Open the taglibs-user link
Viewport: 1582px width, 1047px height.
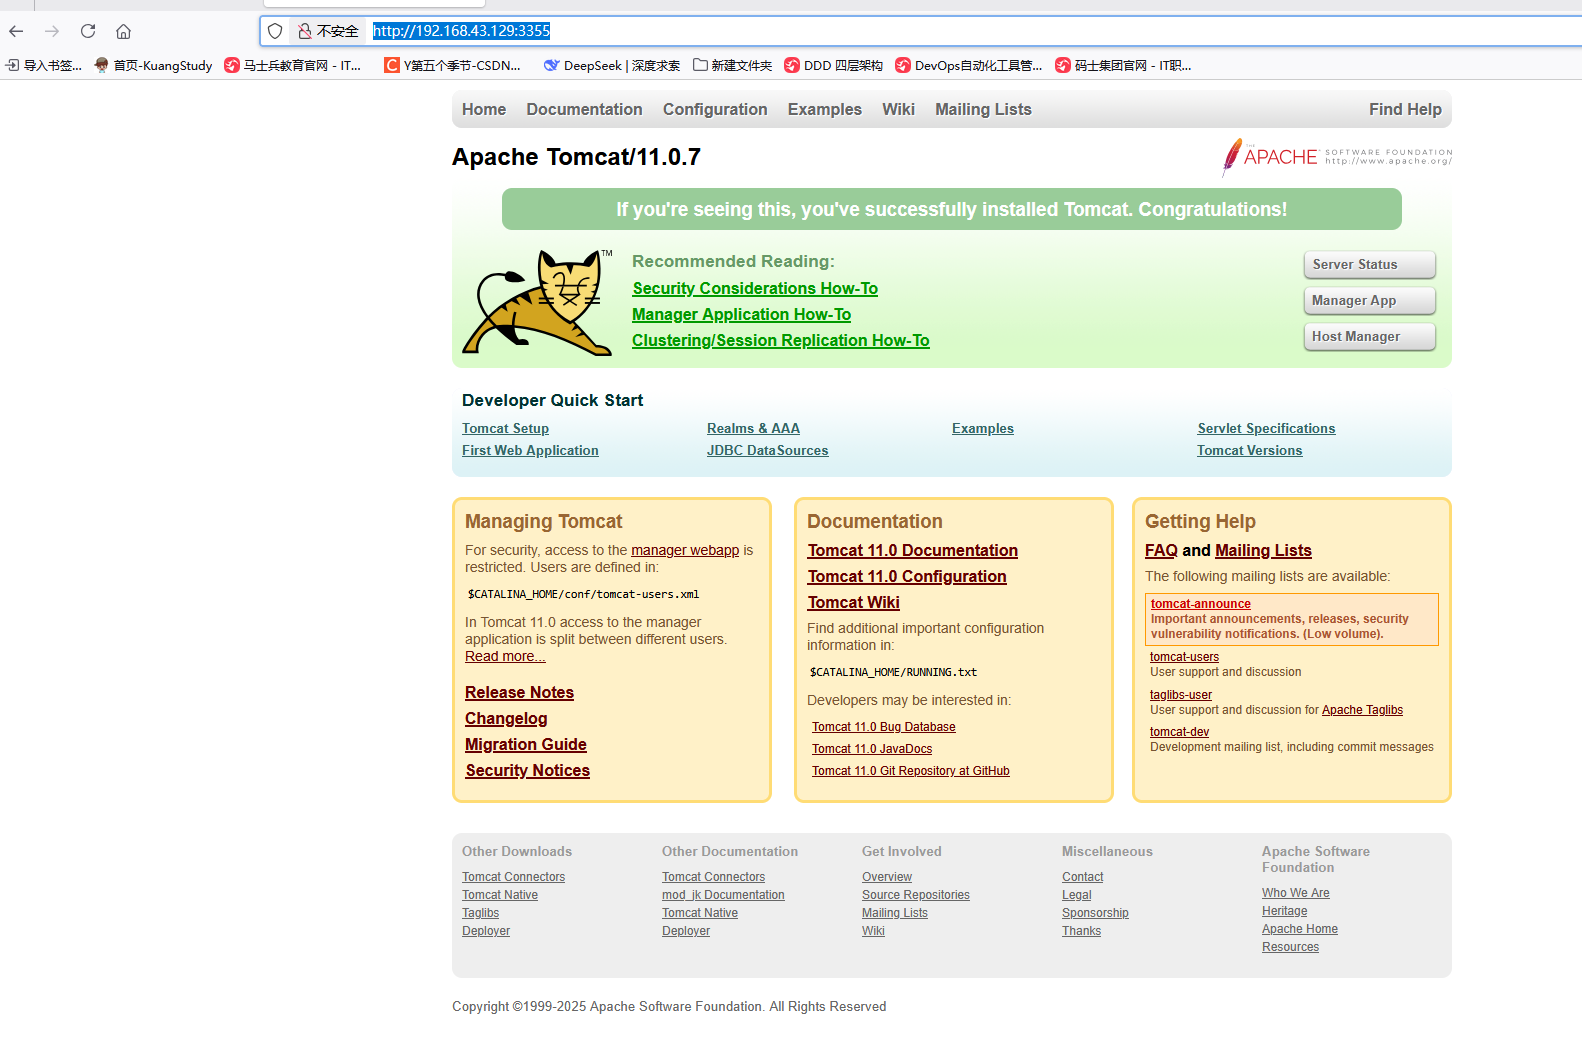[x=1180, y=695]
